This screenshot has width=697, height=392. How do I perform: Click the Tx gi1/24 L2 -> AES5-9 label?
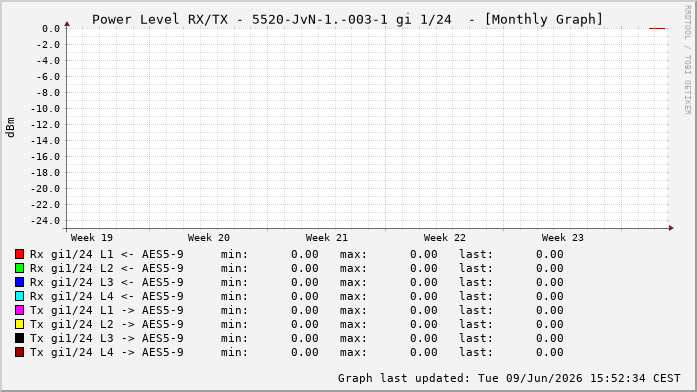(107, 324)
